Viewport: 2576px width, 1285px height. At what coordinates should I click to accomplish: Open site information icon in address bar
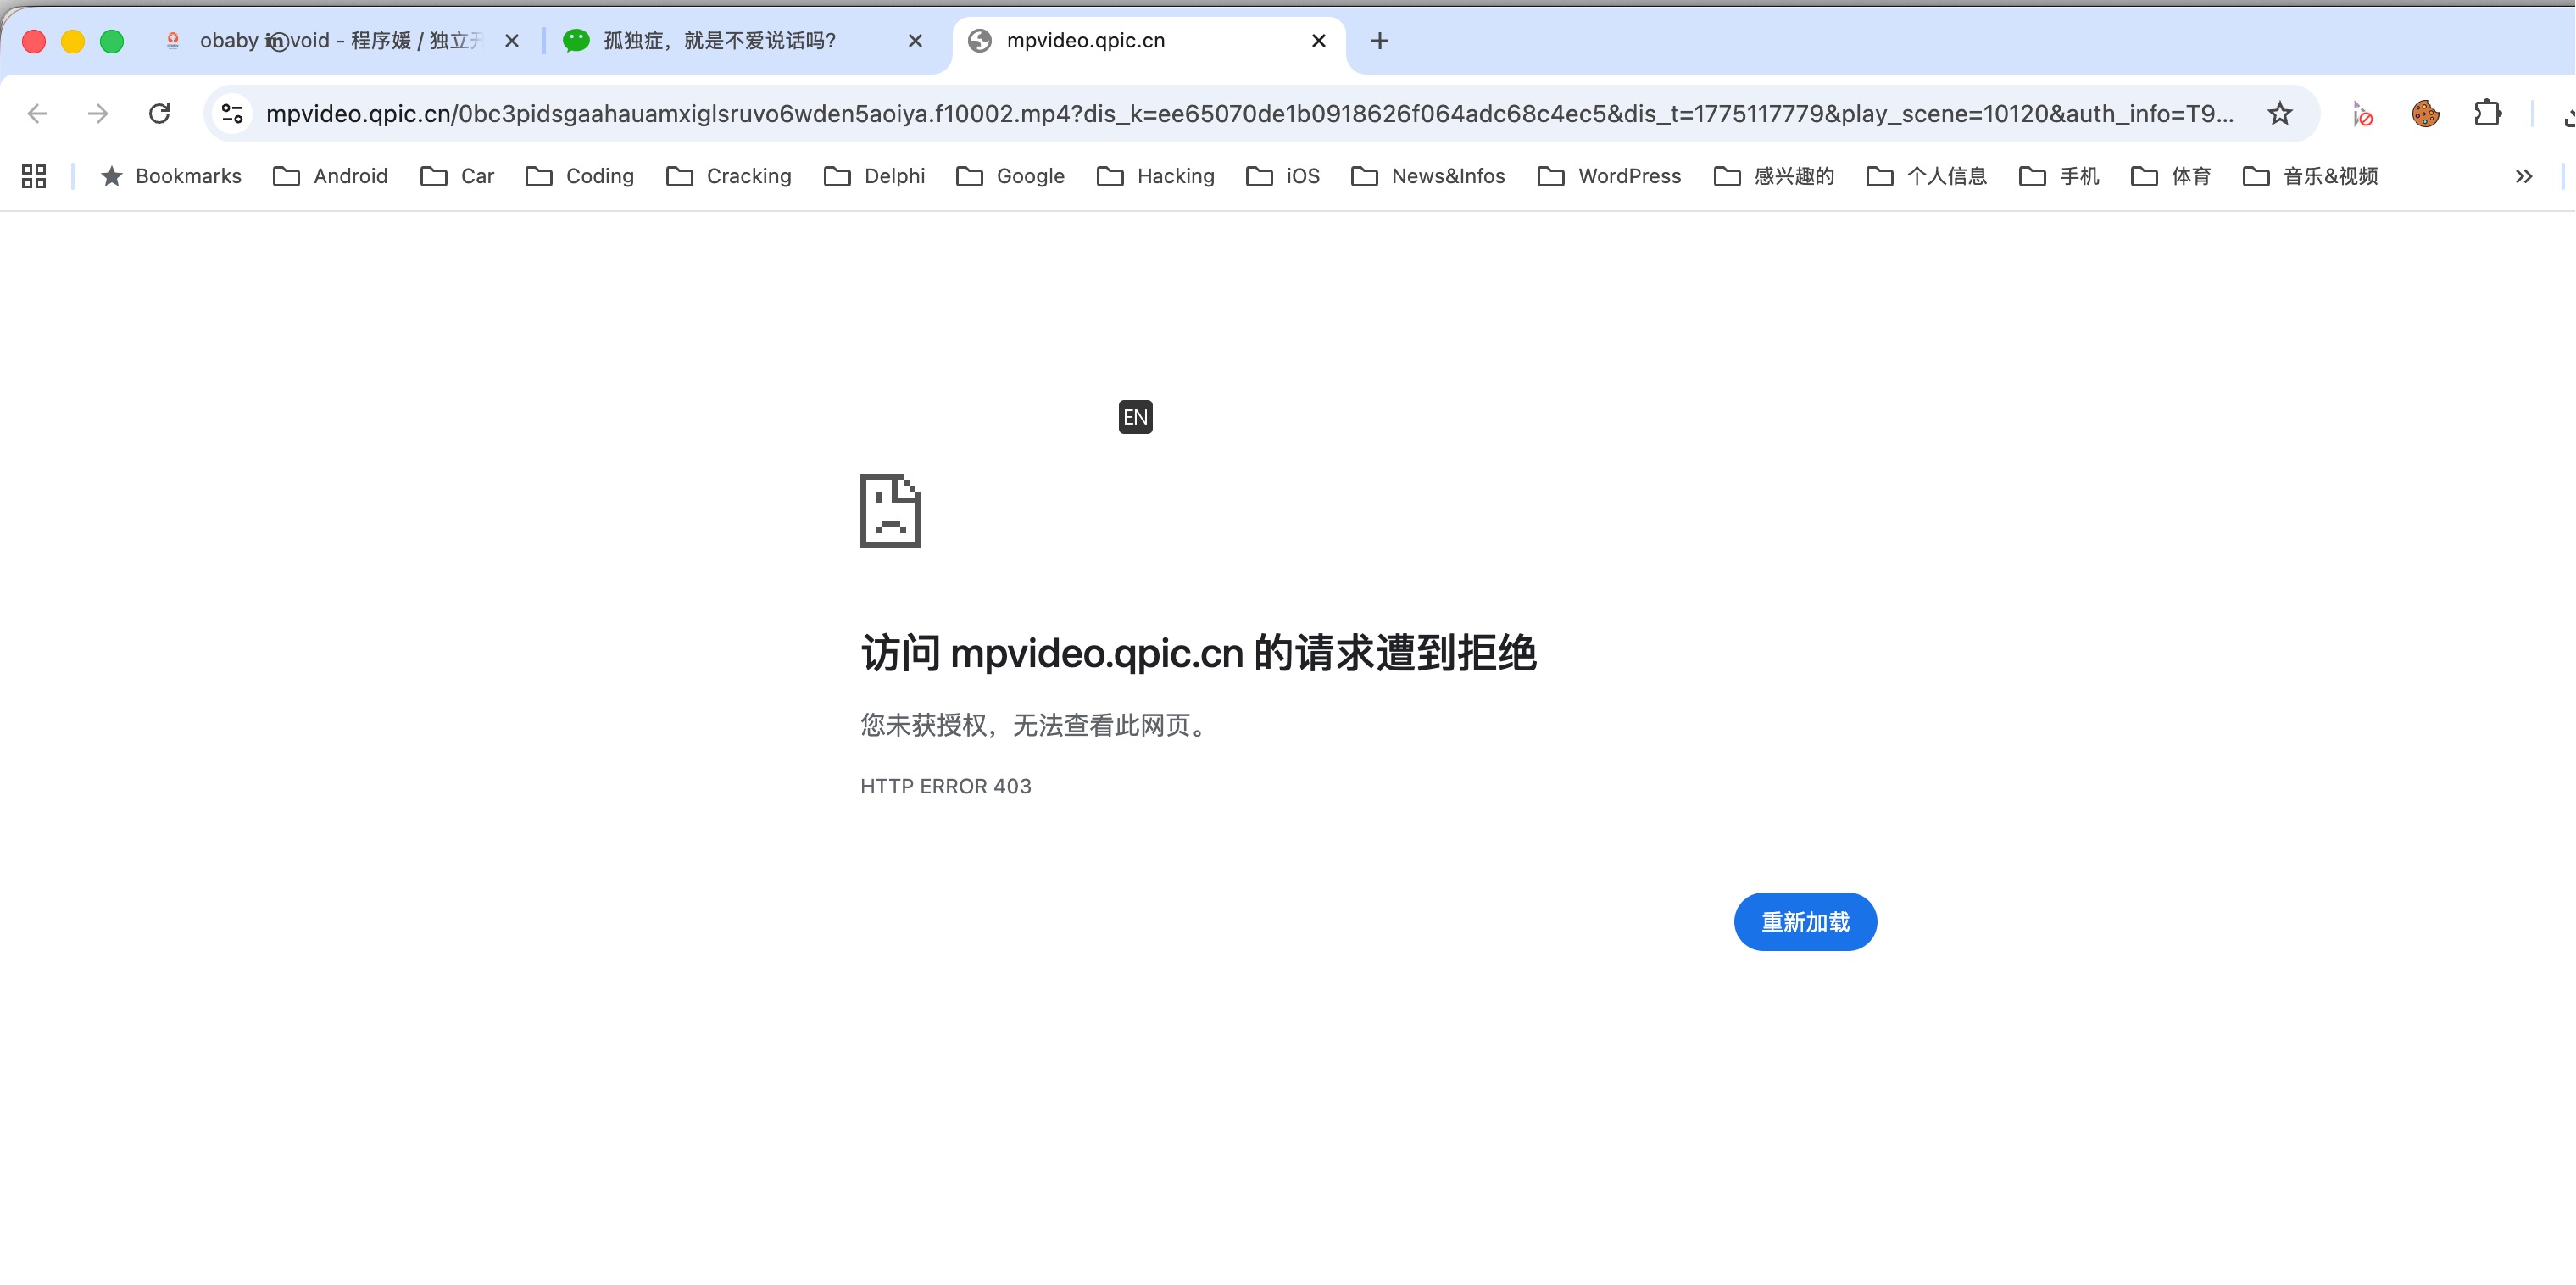233,114
